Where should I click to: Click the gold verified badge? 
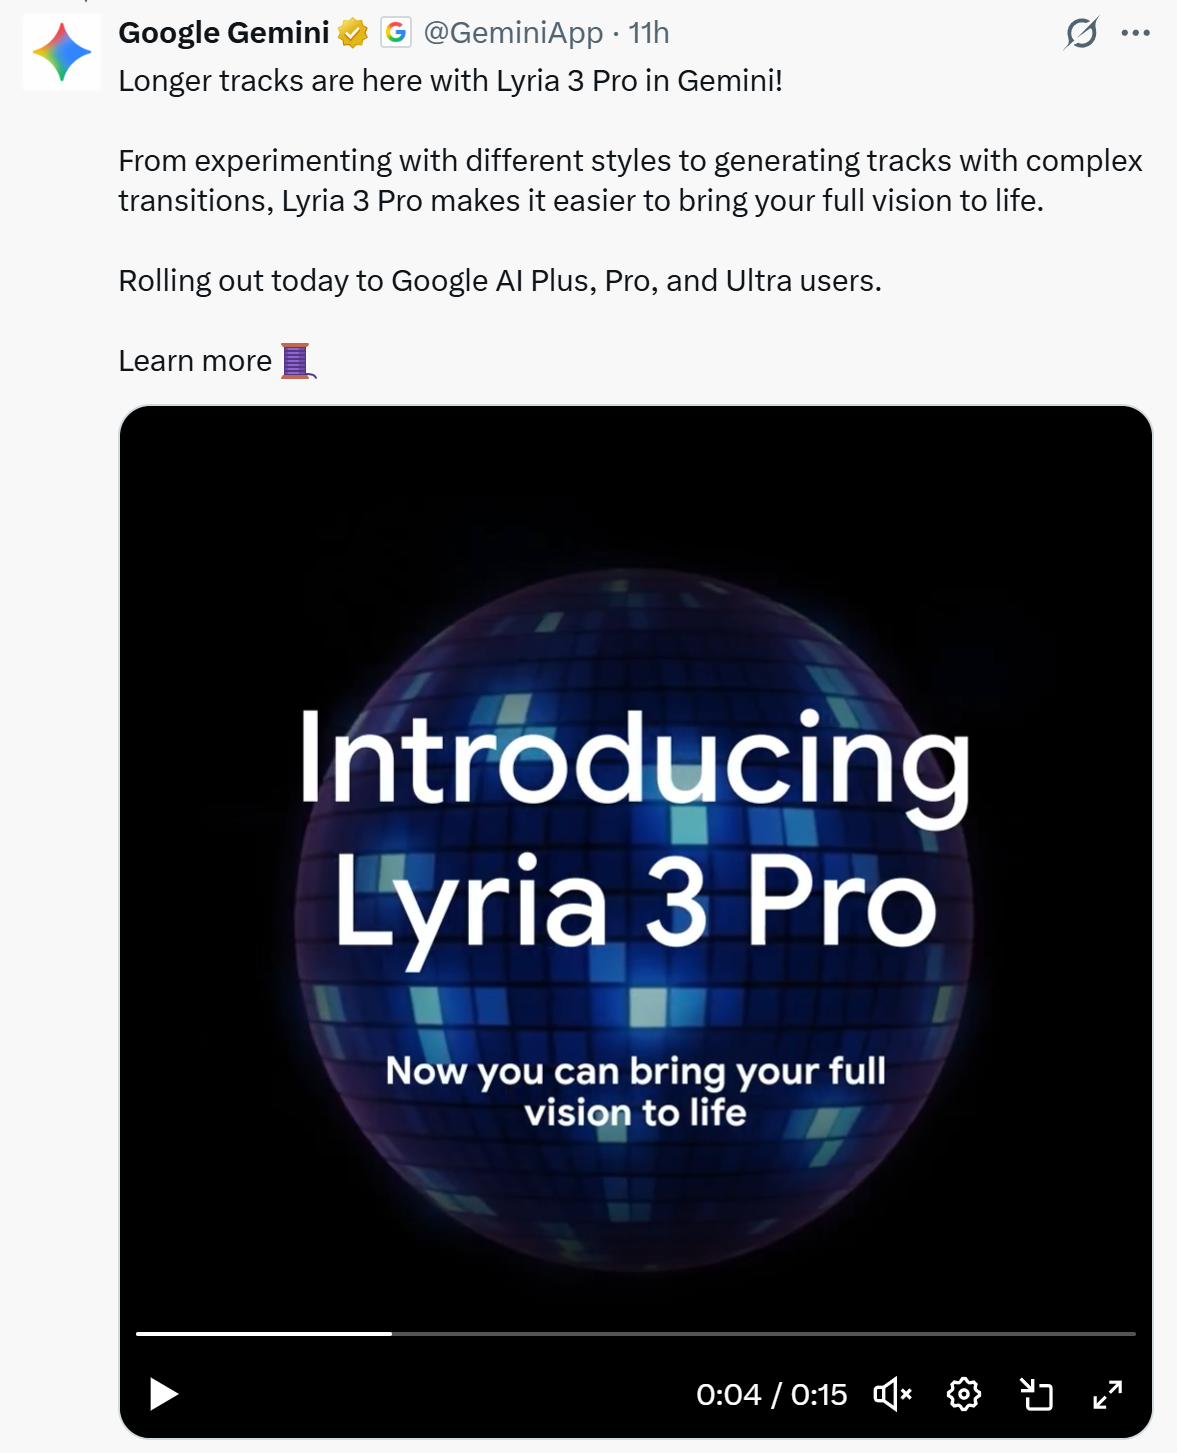352,34
